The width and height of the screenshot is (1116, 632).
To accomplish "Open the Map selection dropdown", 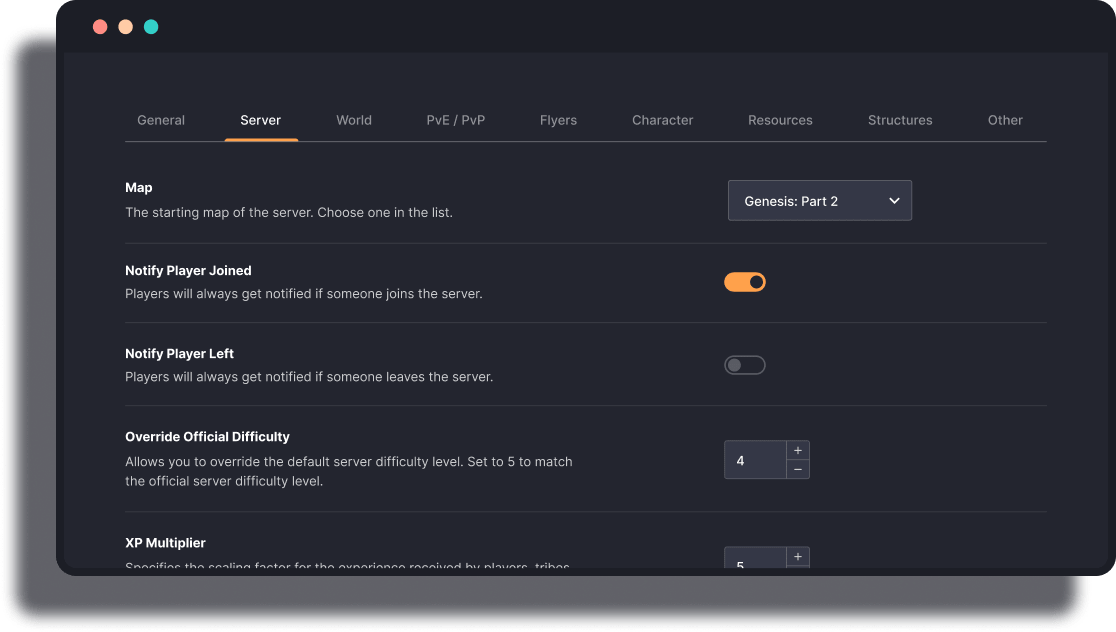I will (820, 200).
